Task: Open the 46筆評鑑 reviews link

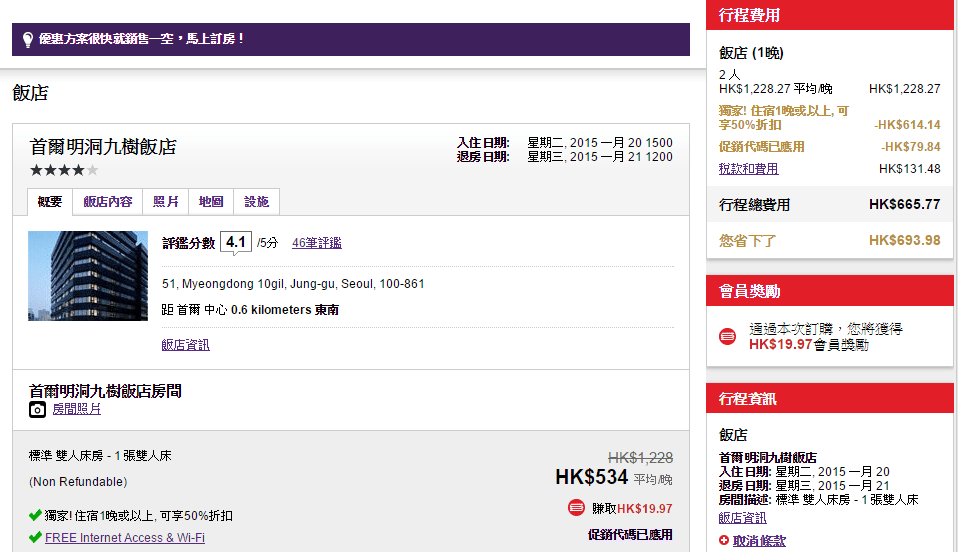Action: (x=316, y=243)
